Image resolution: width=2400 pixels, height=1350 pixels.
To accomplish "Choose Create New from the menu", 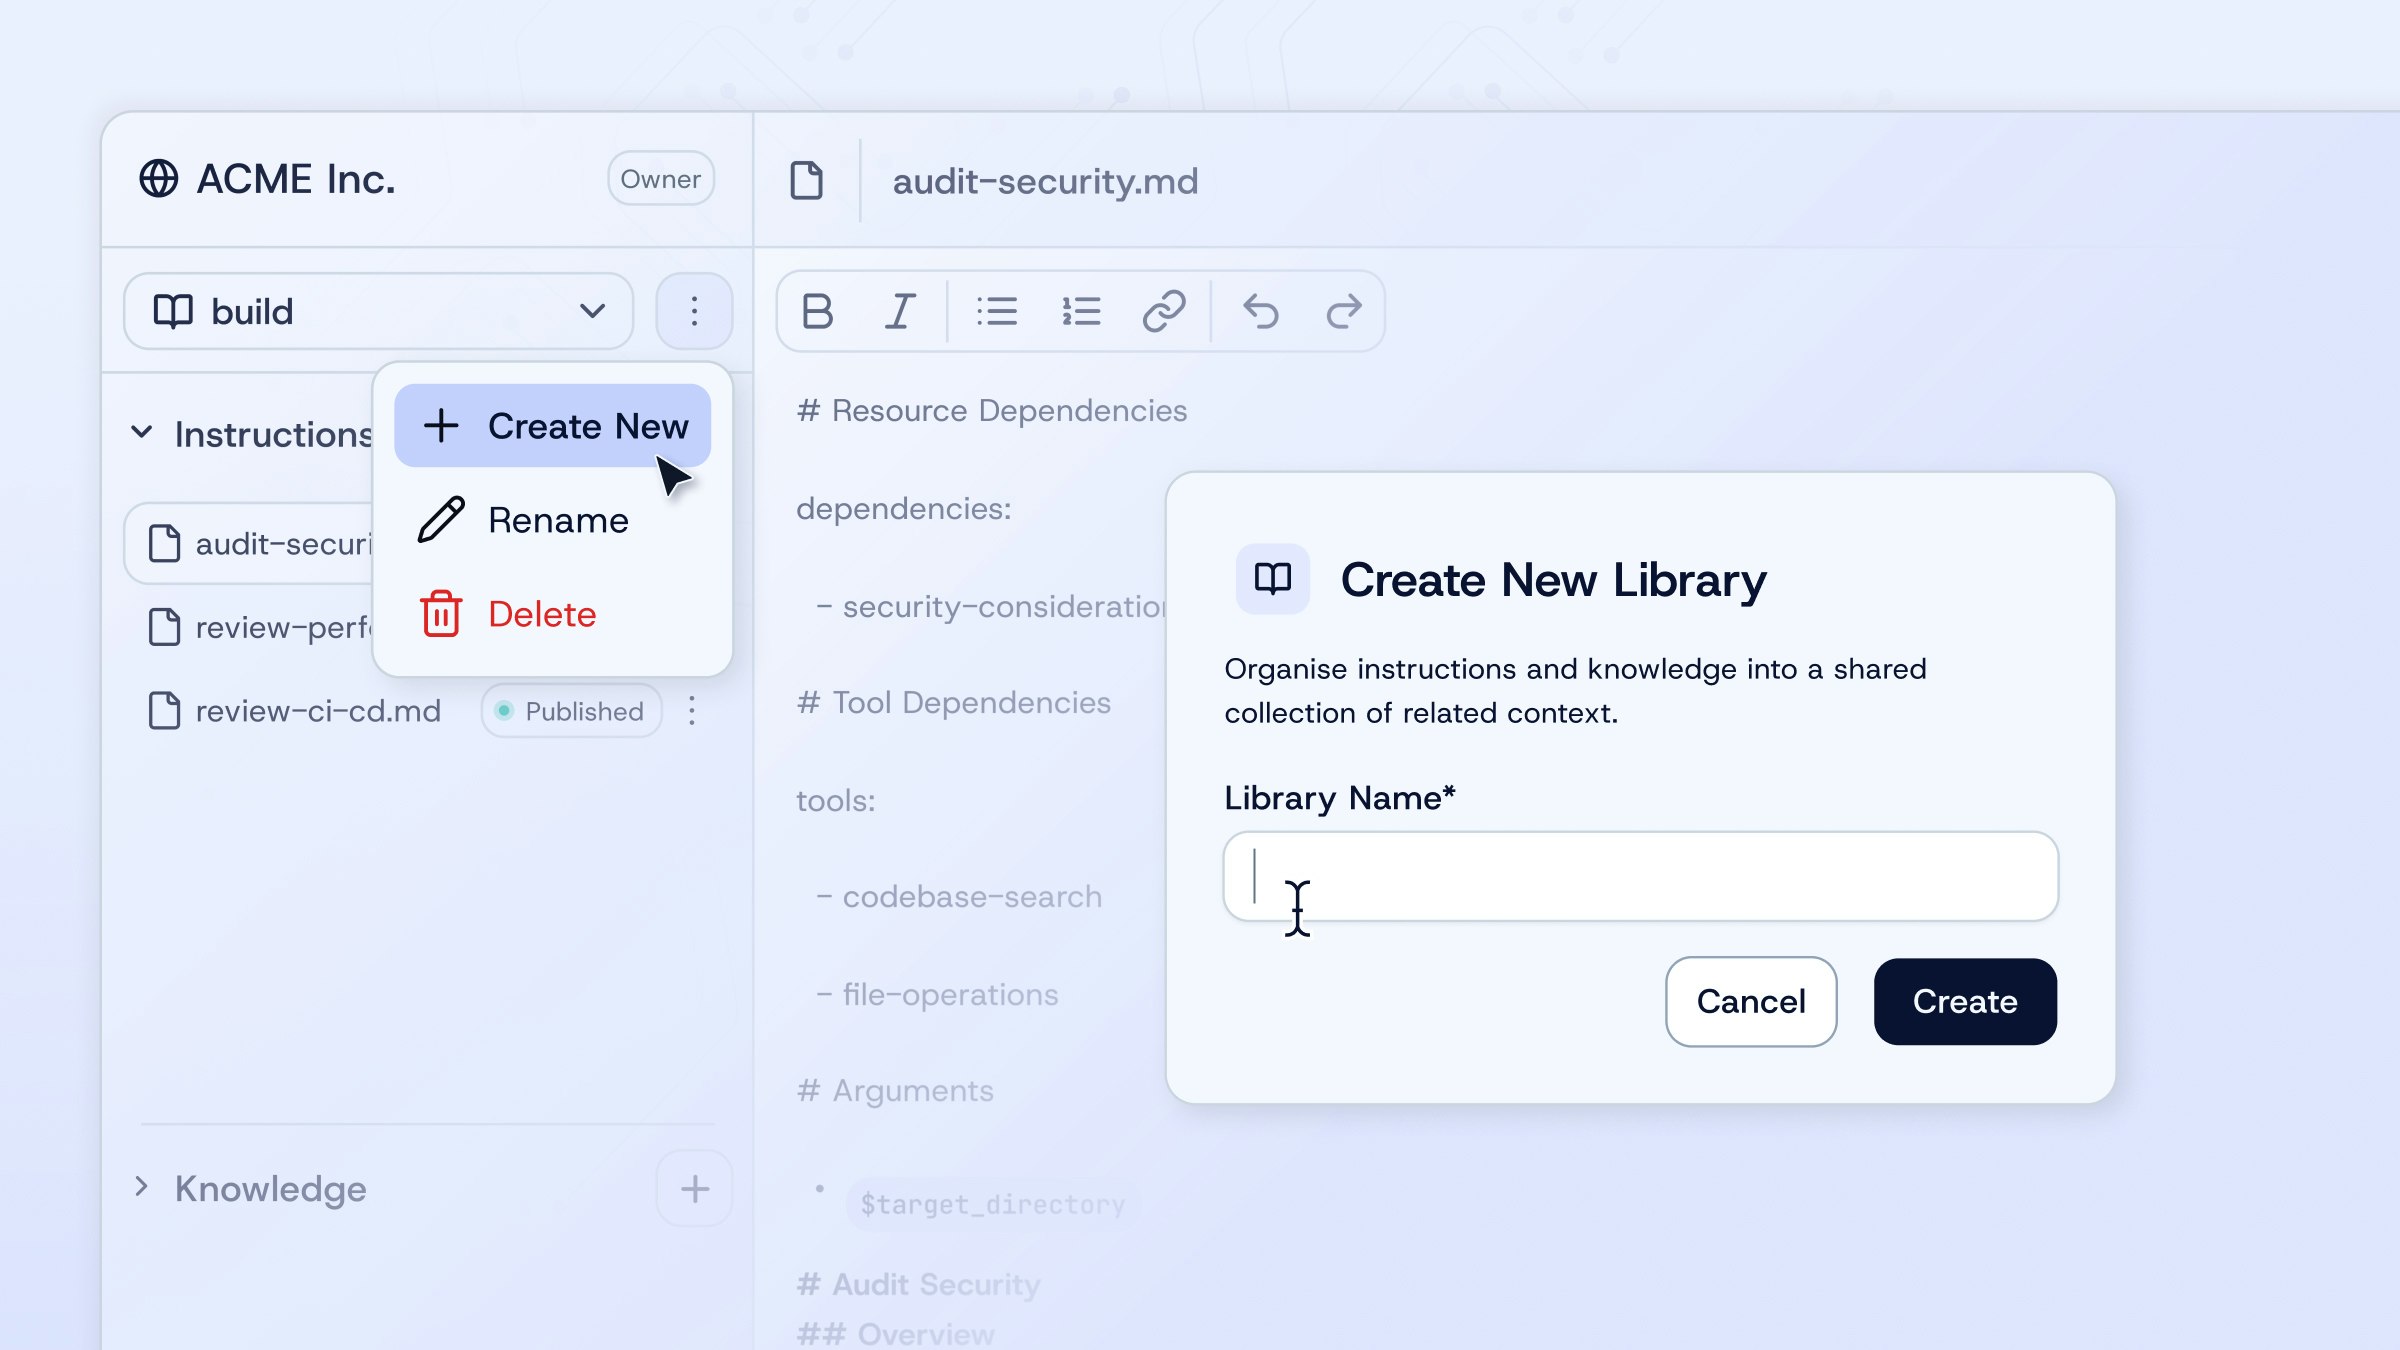I will click(x=553, y=426).
